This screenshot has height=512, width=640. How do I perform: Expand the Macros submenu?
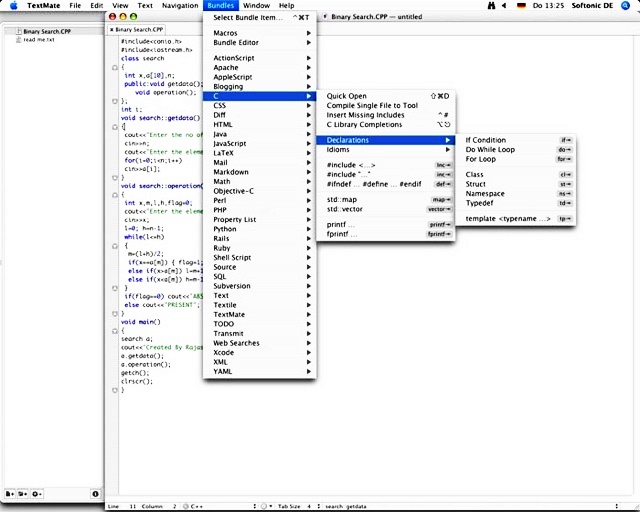point(260,33)
